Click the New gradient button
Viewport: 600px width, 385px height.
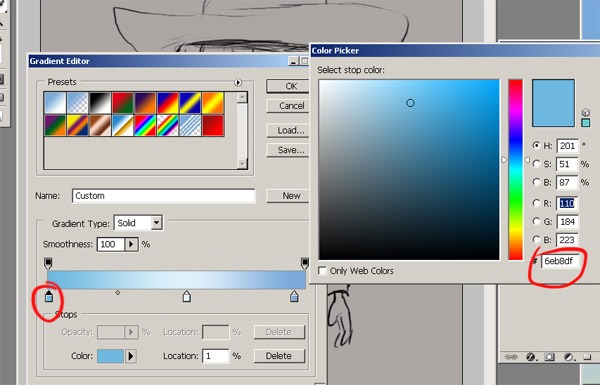pos(287,196)
